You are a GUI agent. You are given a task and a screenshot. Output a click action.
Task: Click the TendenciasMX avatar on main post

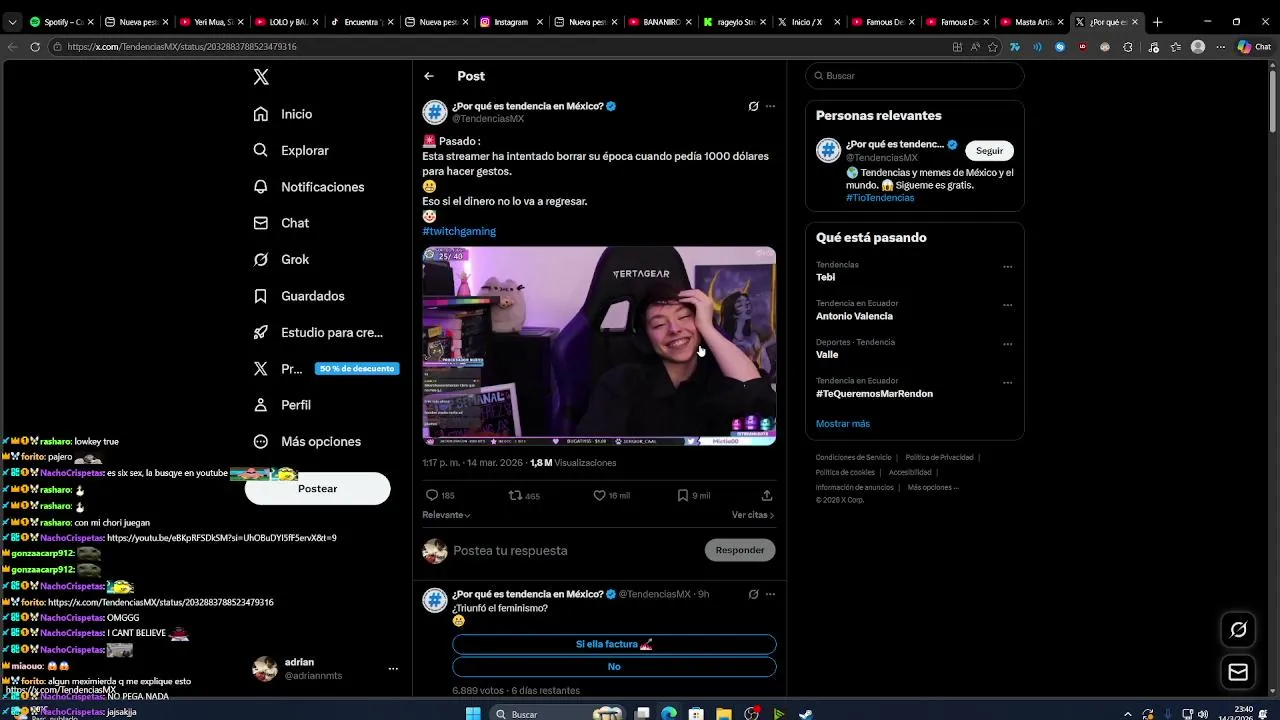click(434, 112)
